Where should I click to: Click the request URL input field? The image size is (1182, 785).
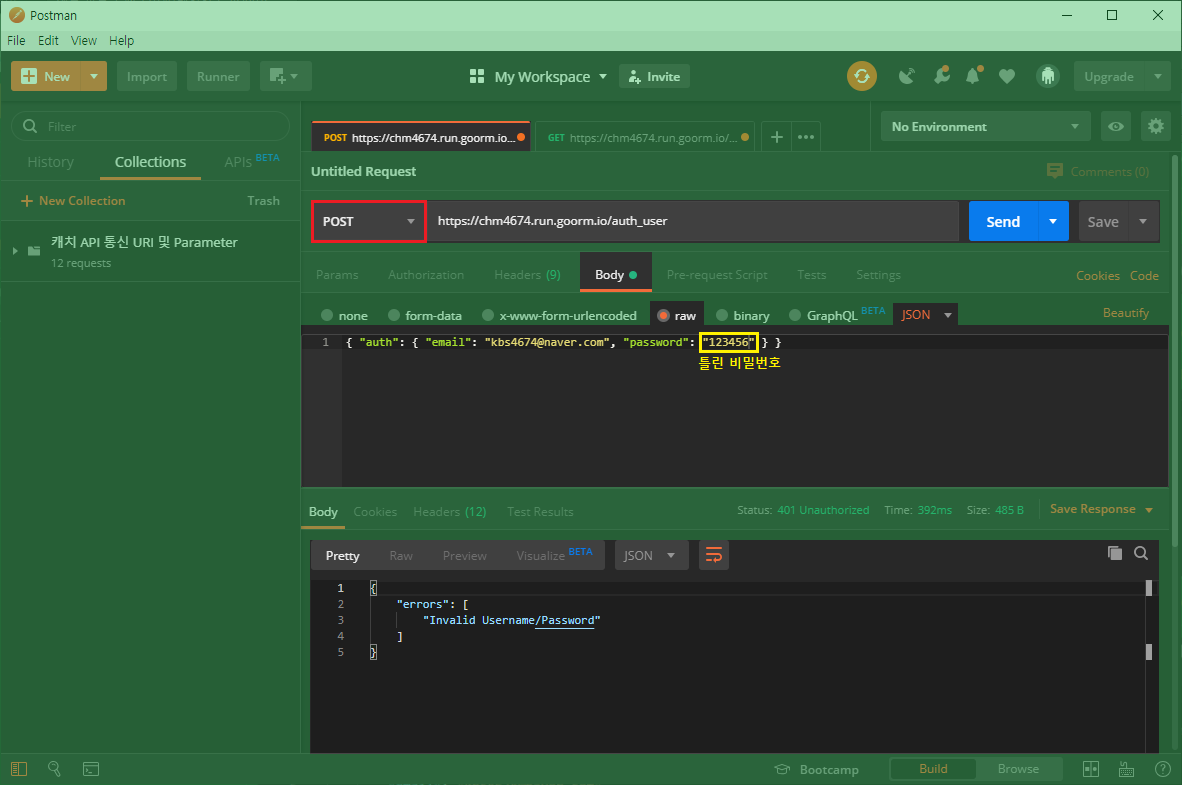(x=693, y=221)
